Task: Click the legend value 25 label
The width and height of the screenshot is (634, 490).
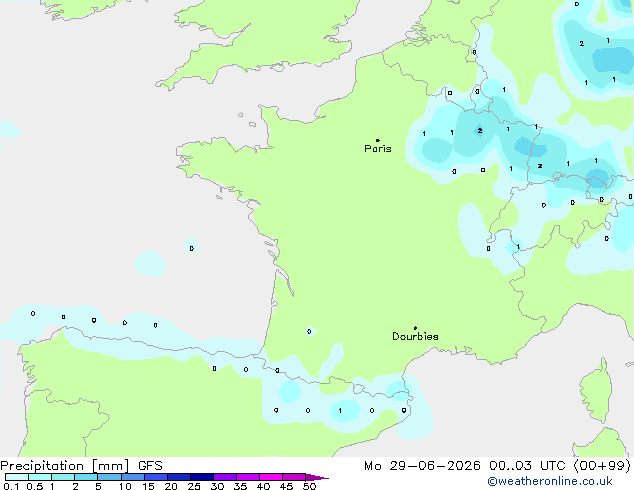Action: 194,486
